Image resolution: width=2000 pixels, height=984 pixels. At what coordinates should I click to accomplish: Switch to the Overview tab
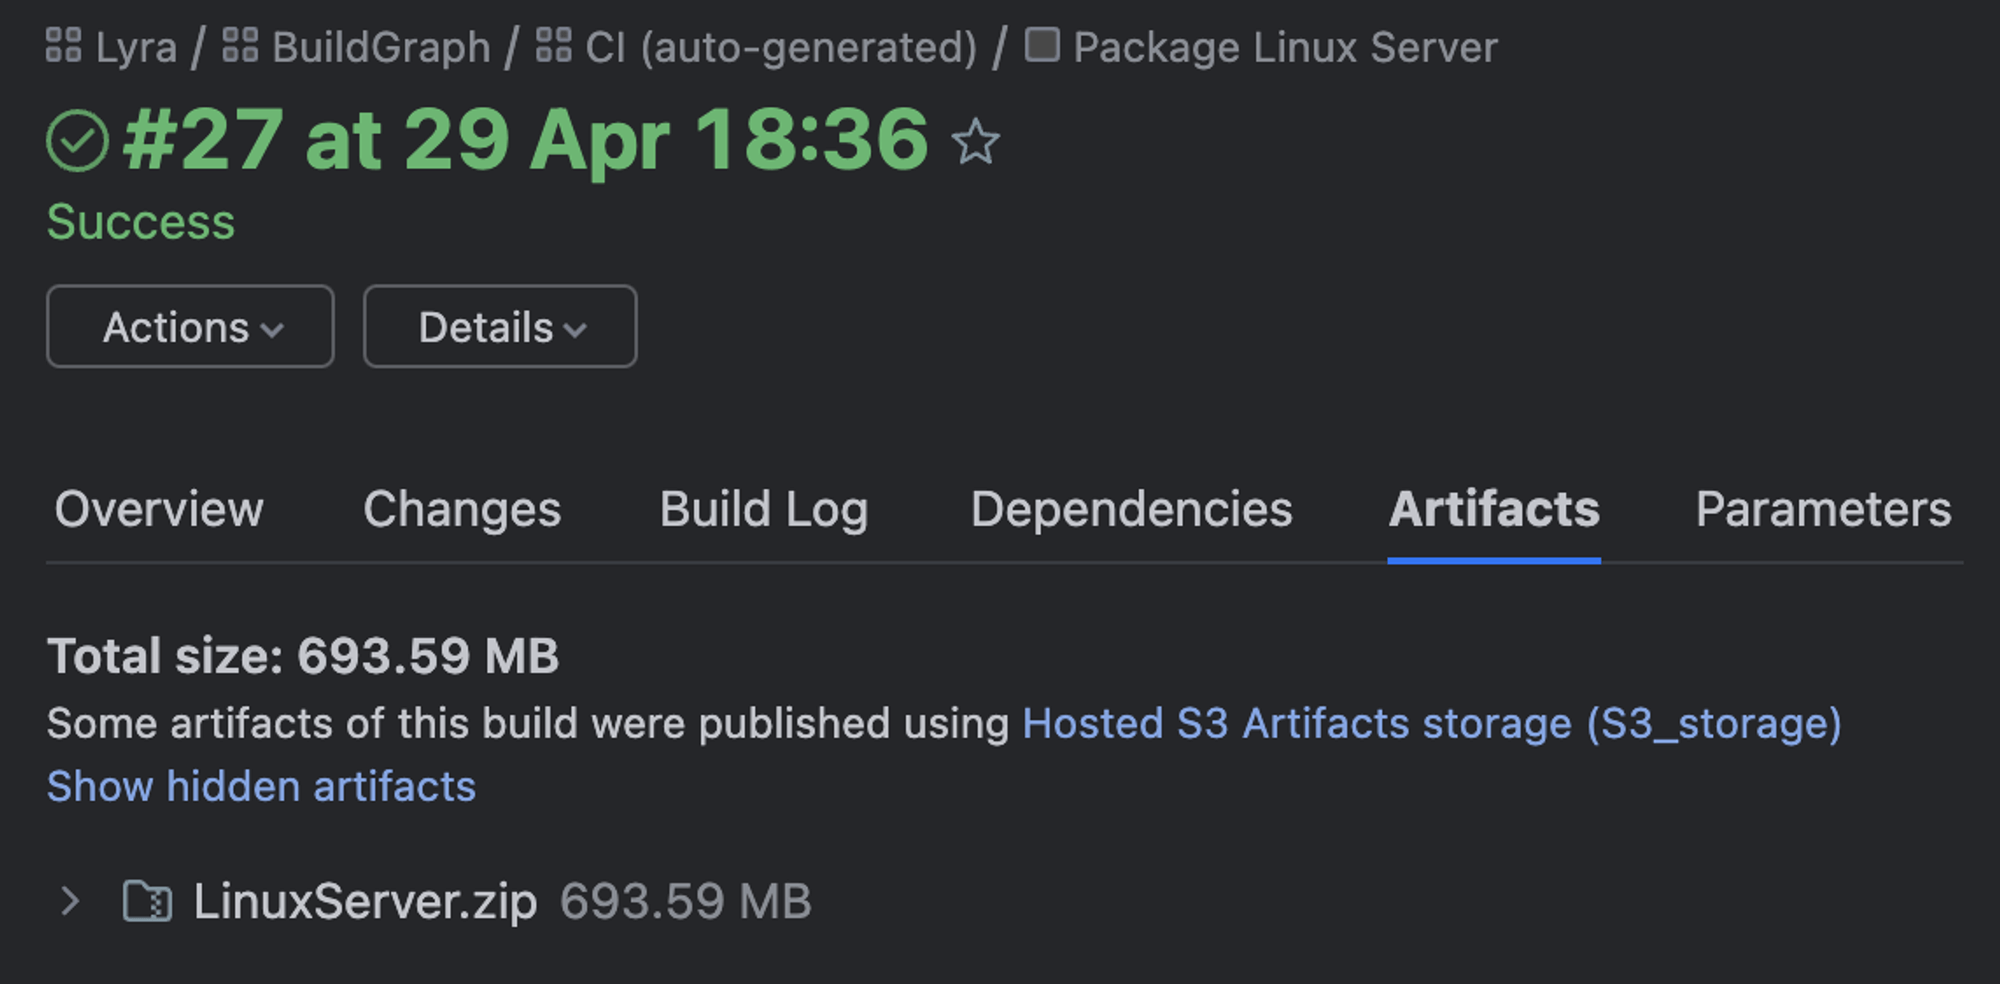(159, 510)
